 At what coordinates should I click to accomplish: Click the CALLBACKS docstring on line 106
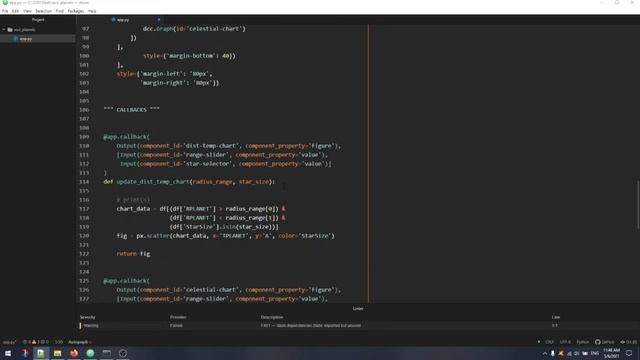[131, 110]
